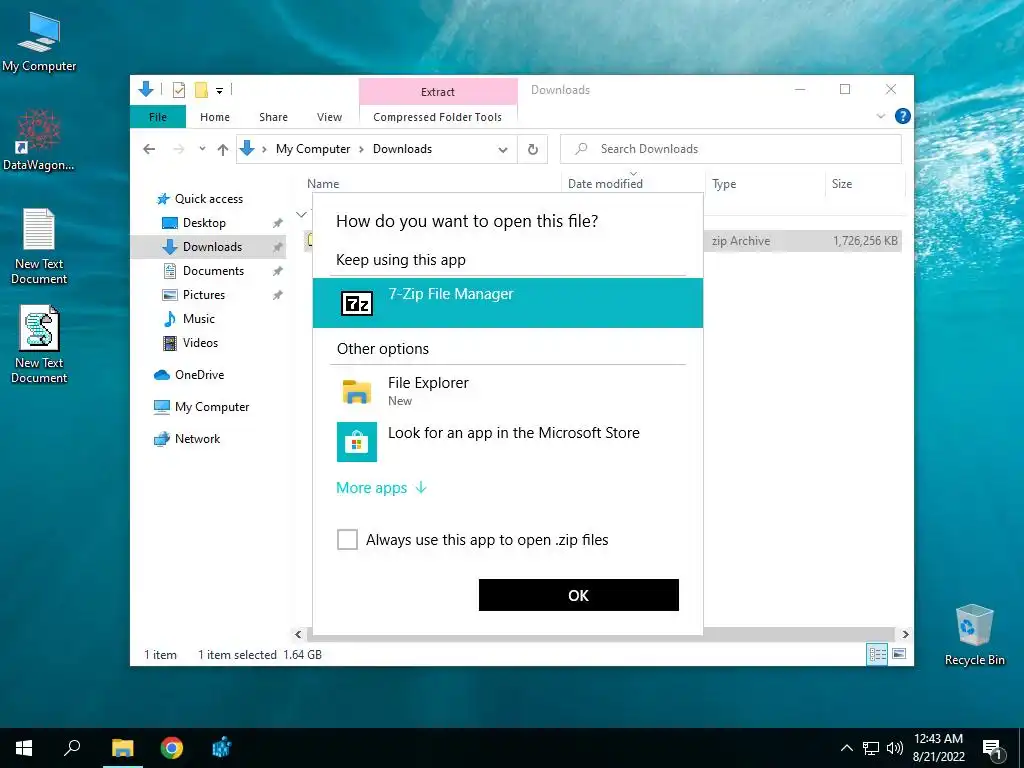Switch to the Home ribbon tab
The height and width of the screenshot is (768, 1024).
(215, 117)
